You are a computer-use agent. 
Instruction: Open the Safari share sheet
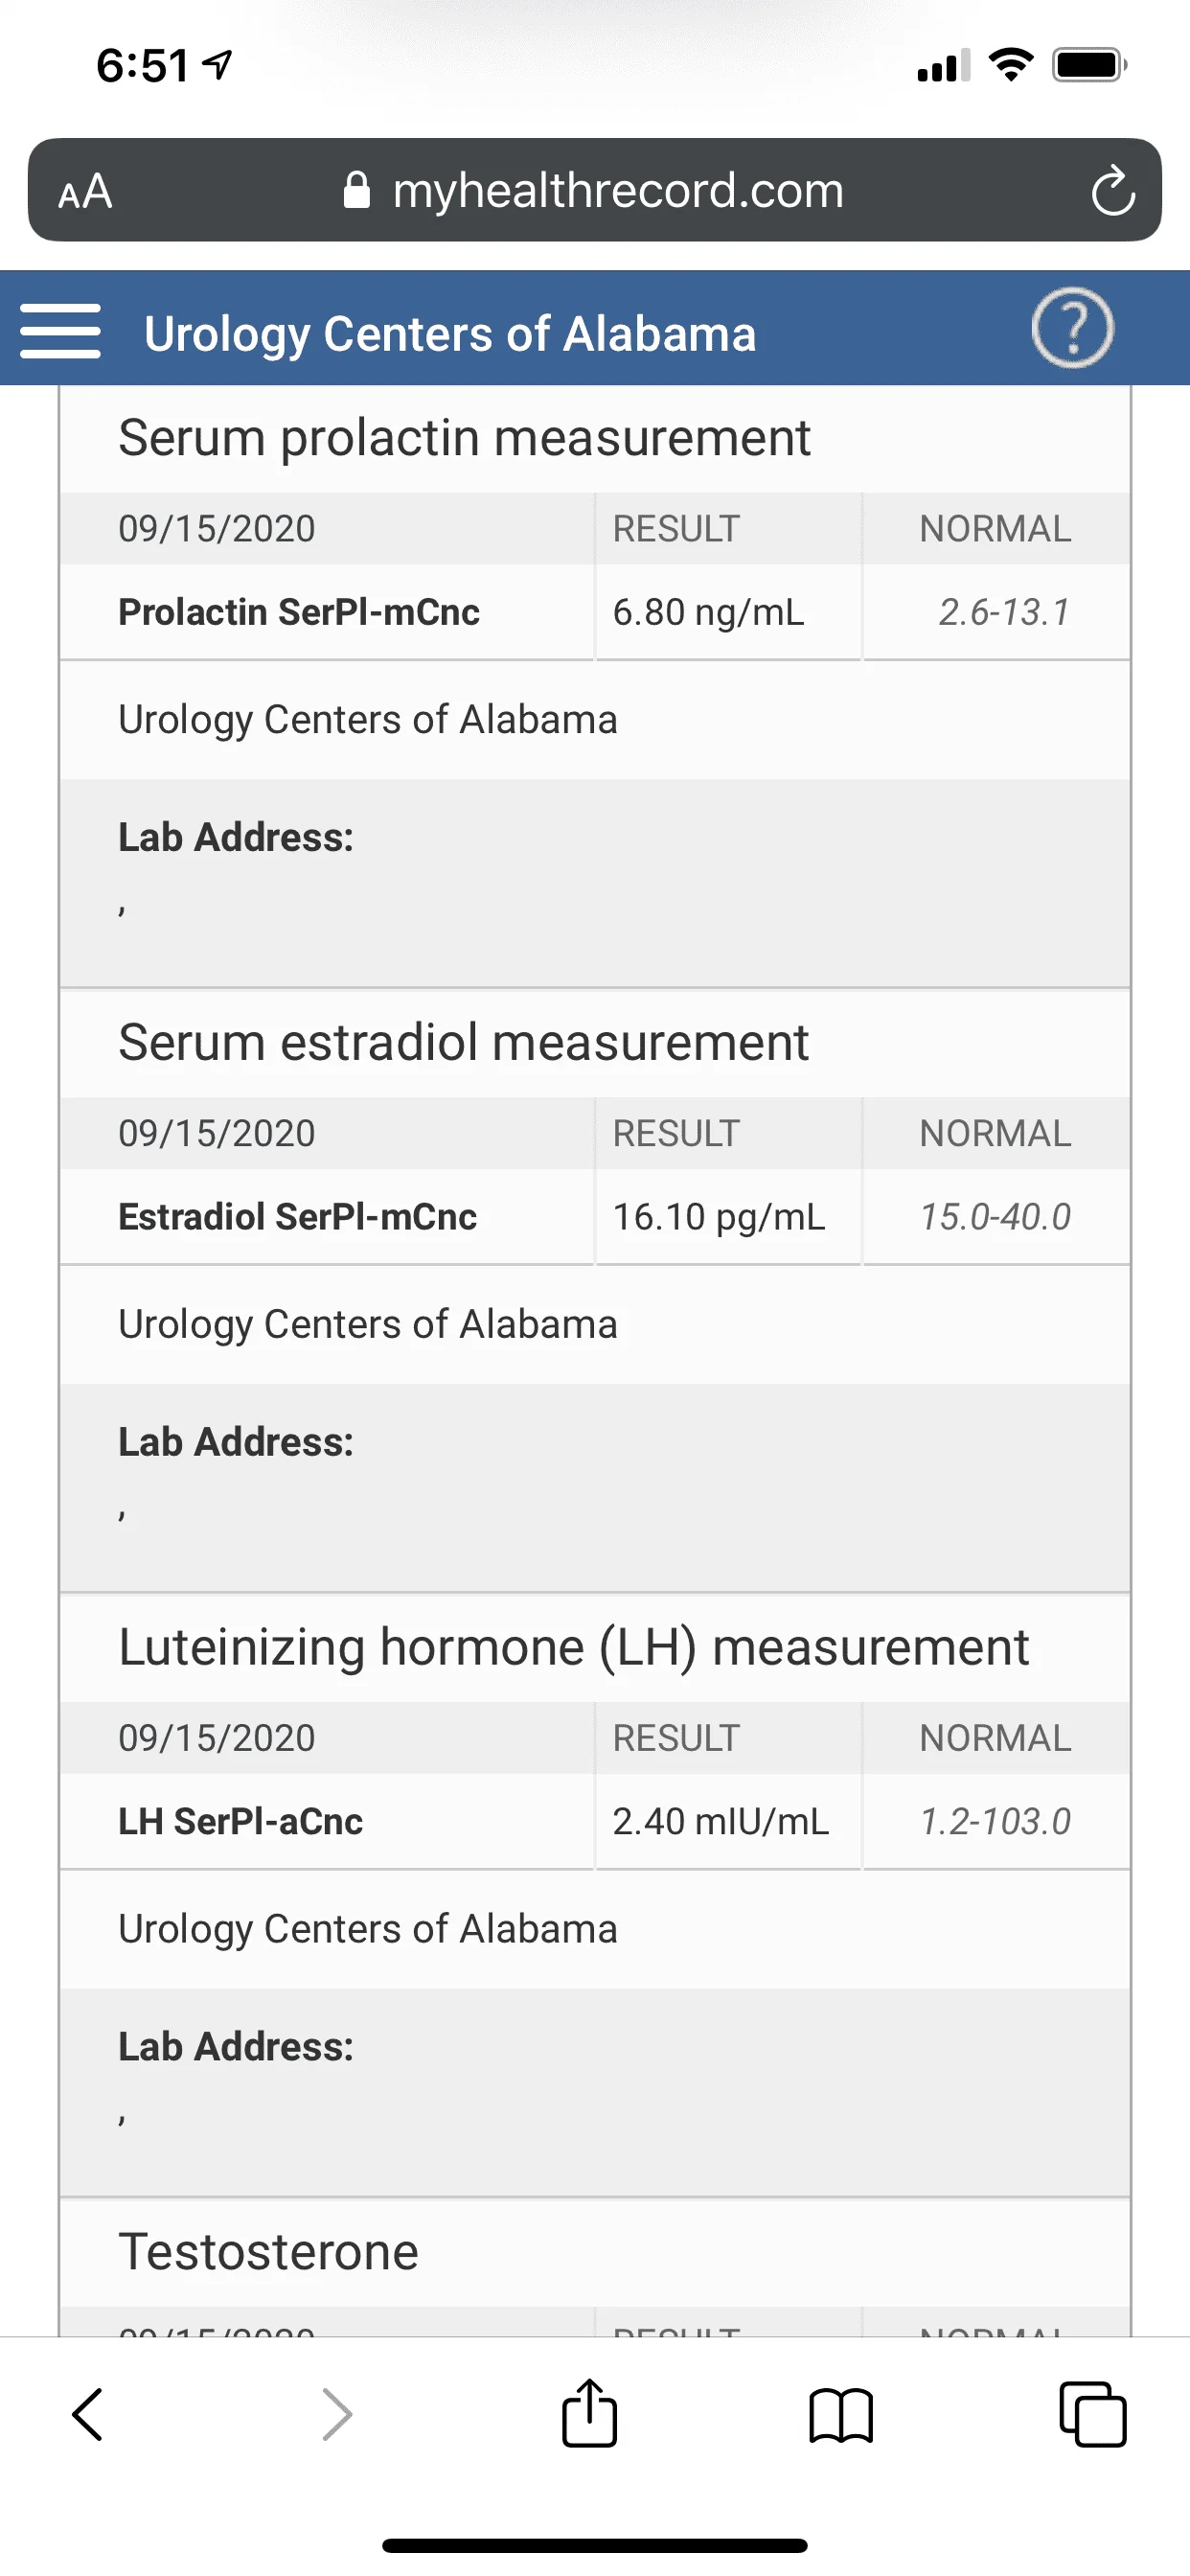tap(589, 2413)
